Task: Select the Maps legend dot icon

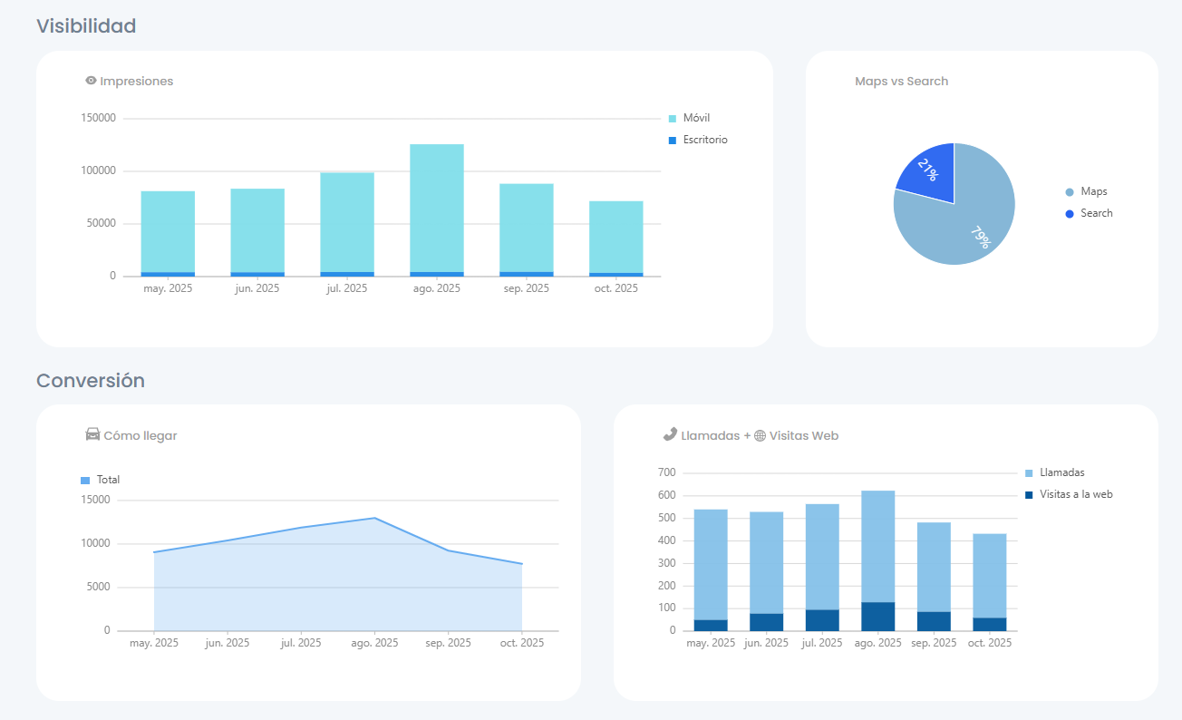Action: pyautogui.click(x=1069, y=191)
